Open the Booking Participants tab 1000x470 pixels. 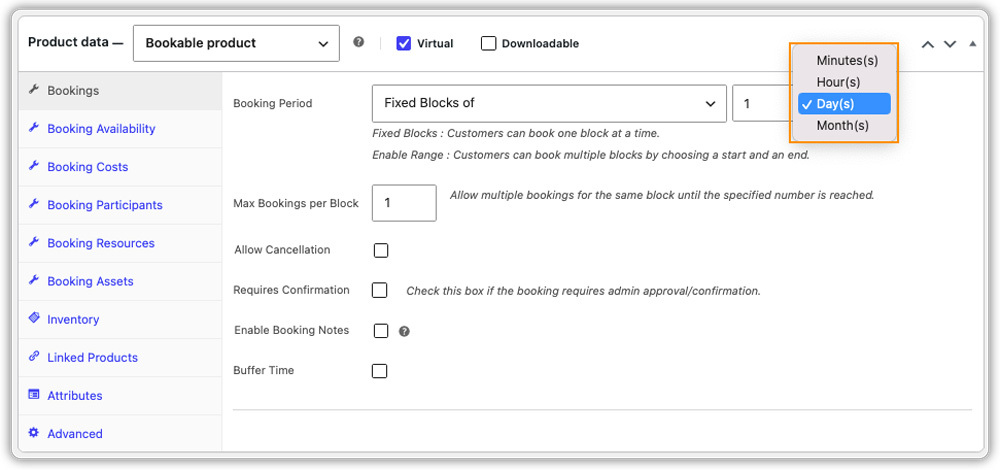click(x=120, y=205)
